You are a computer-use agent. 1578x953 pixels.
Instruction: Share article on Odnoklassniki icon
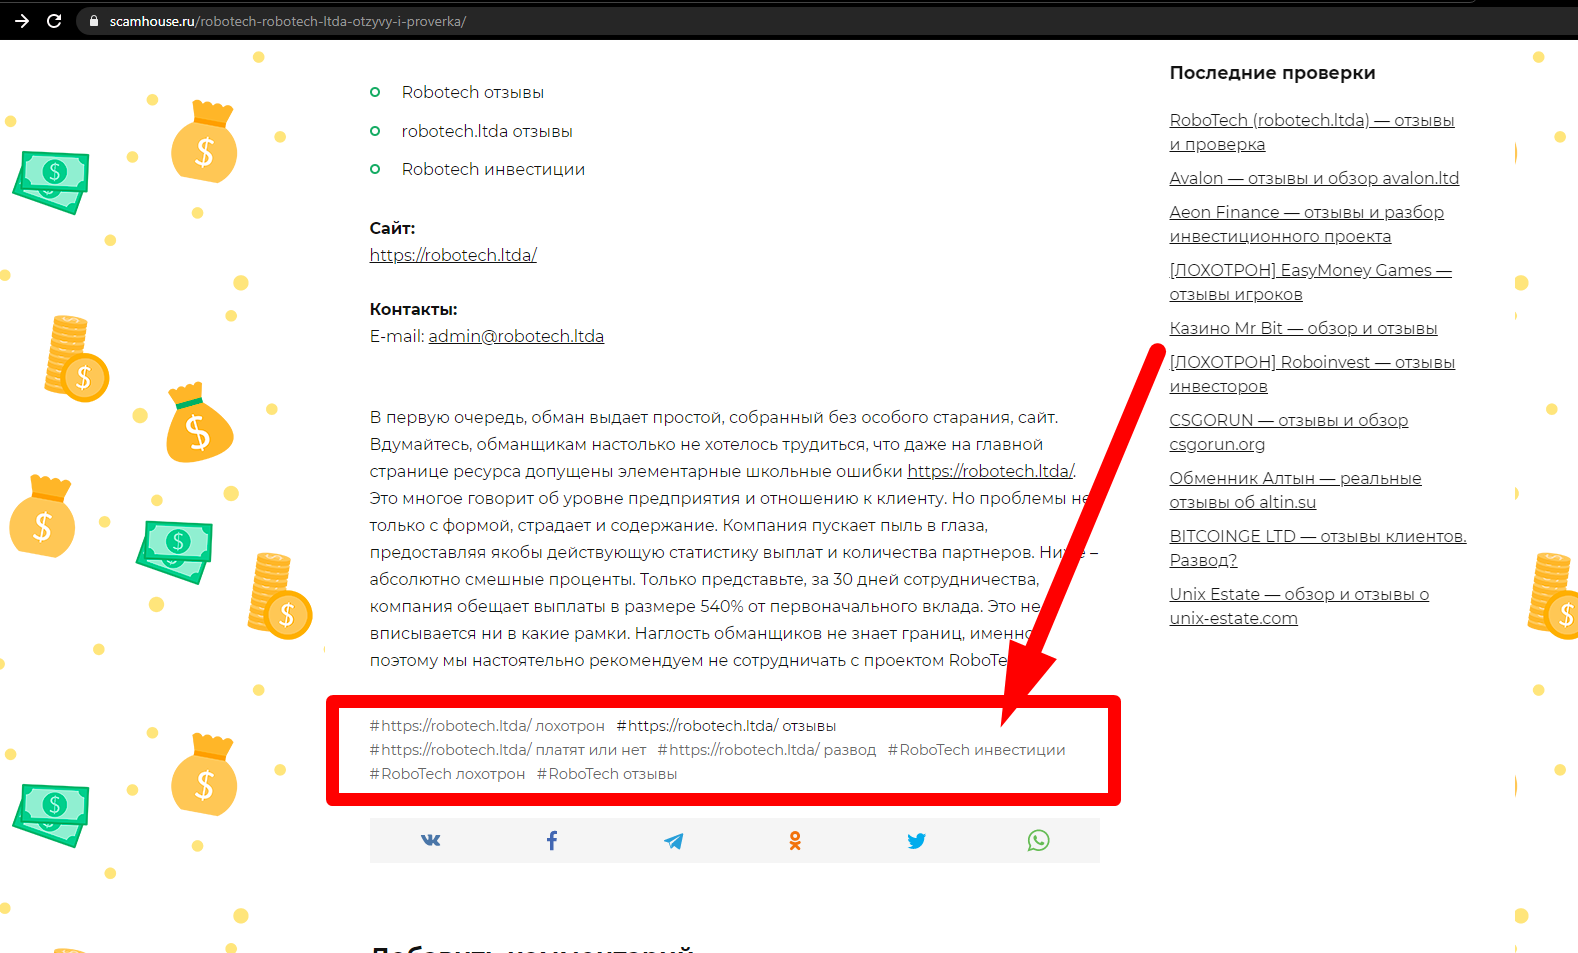coord(795,841)
